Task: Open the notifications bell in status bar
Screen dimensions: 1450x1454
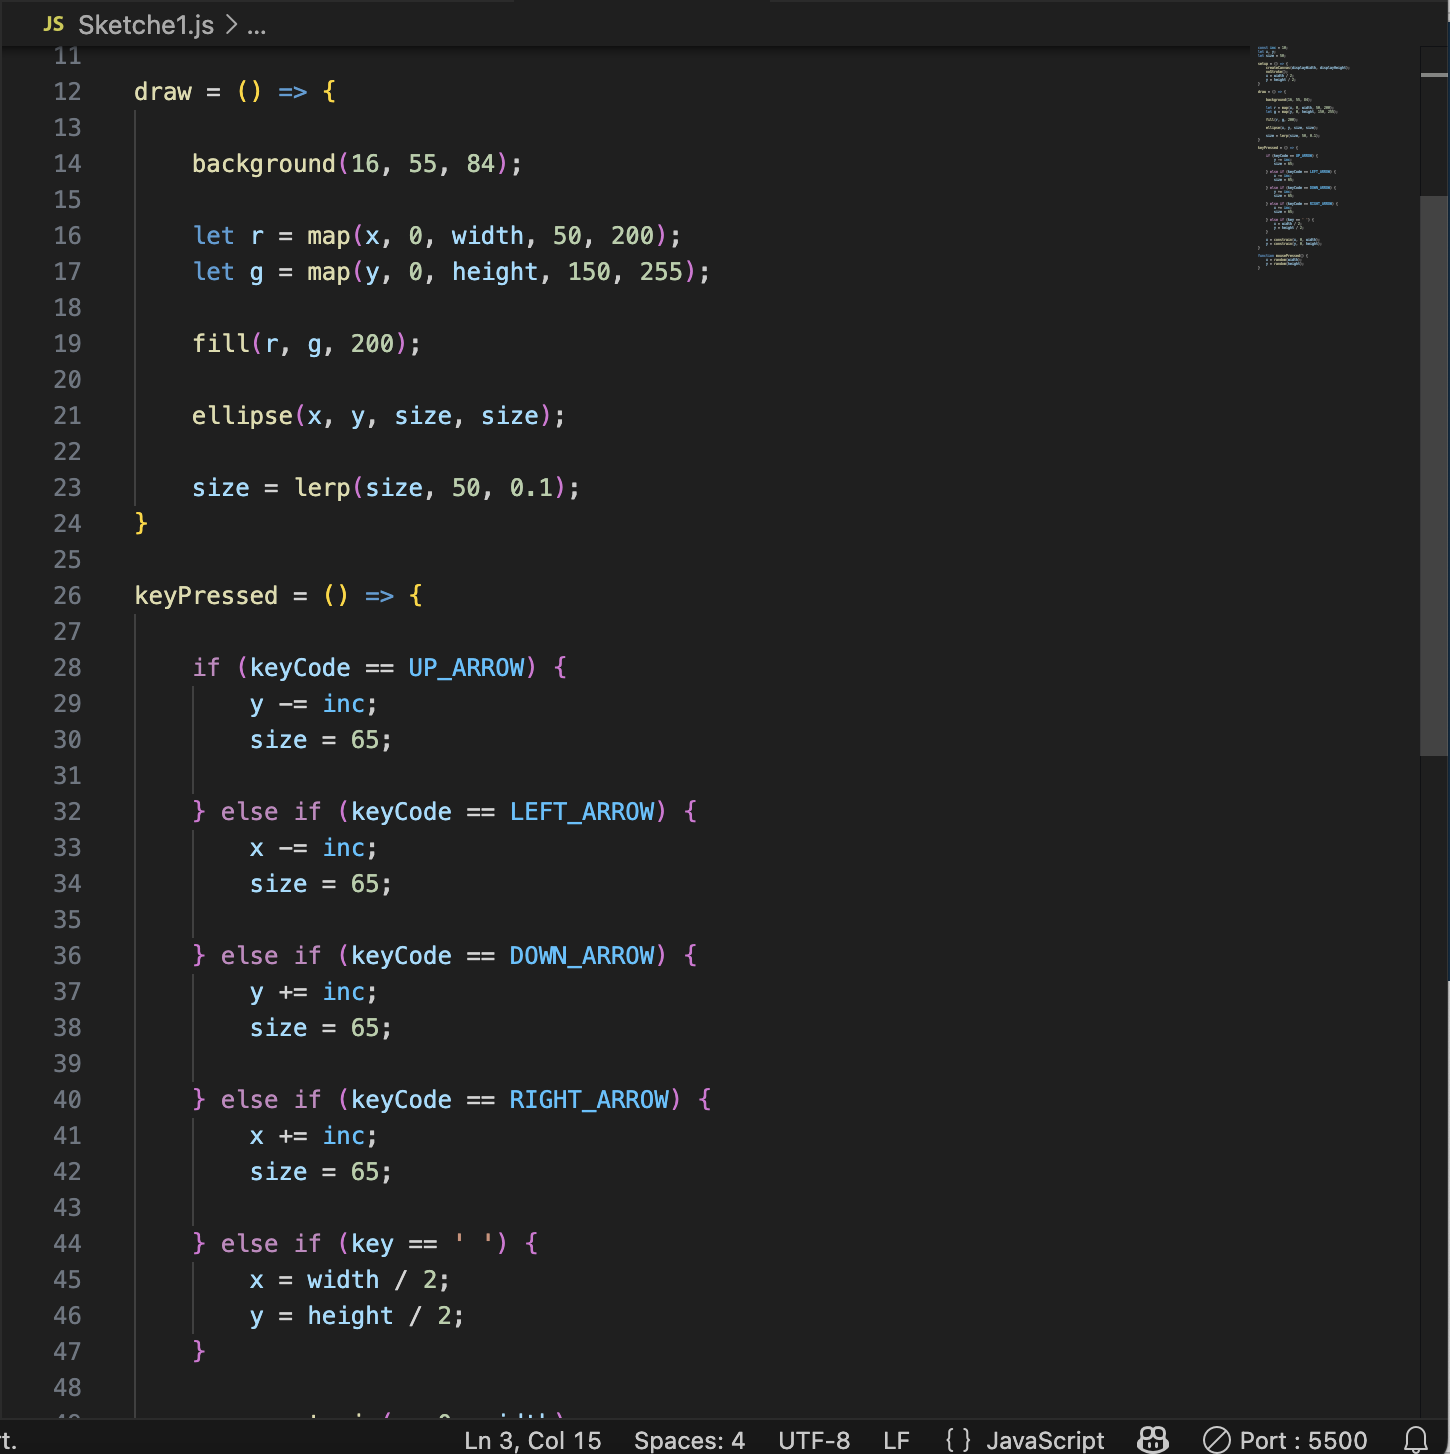Action: coord(1415,1439)
